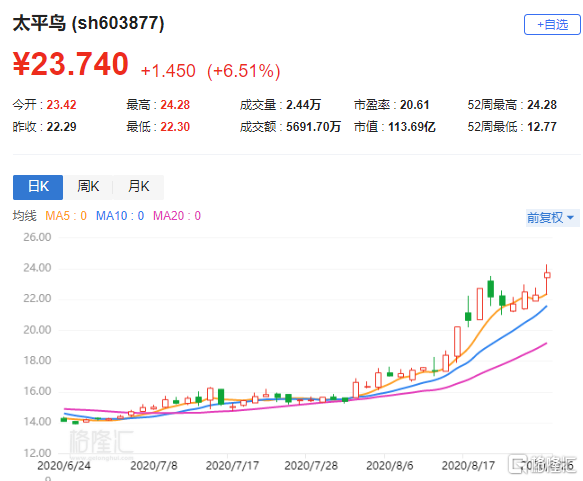Click the daily low value 22.30
The height and width of the screenshot is (481, 583).
(x=175, y=127)
